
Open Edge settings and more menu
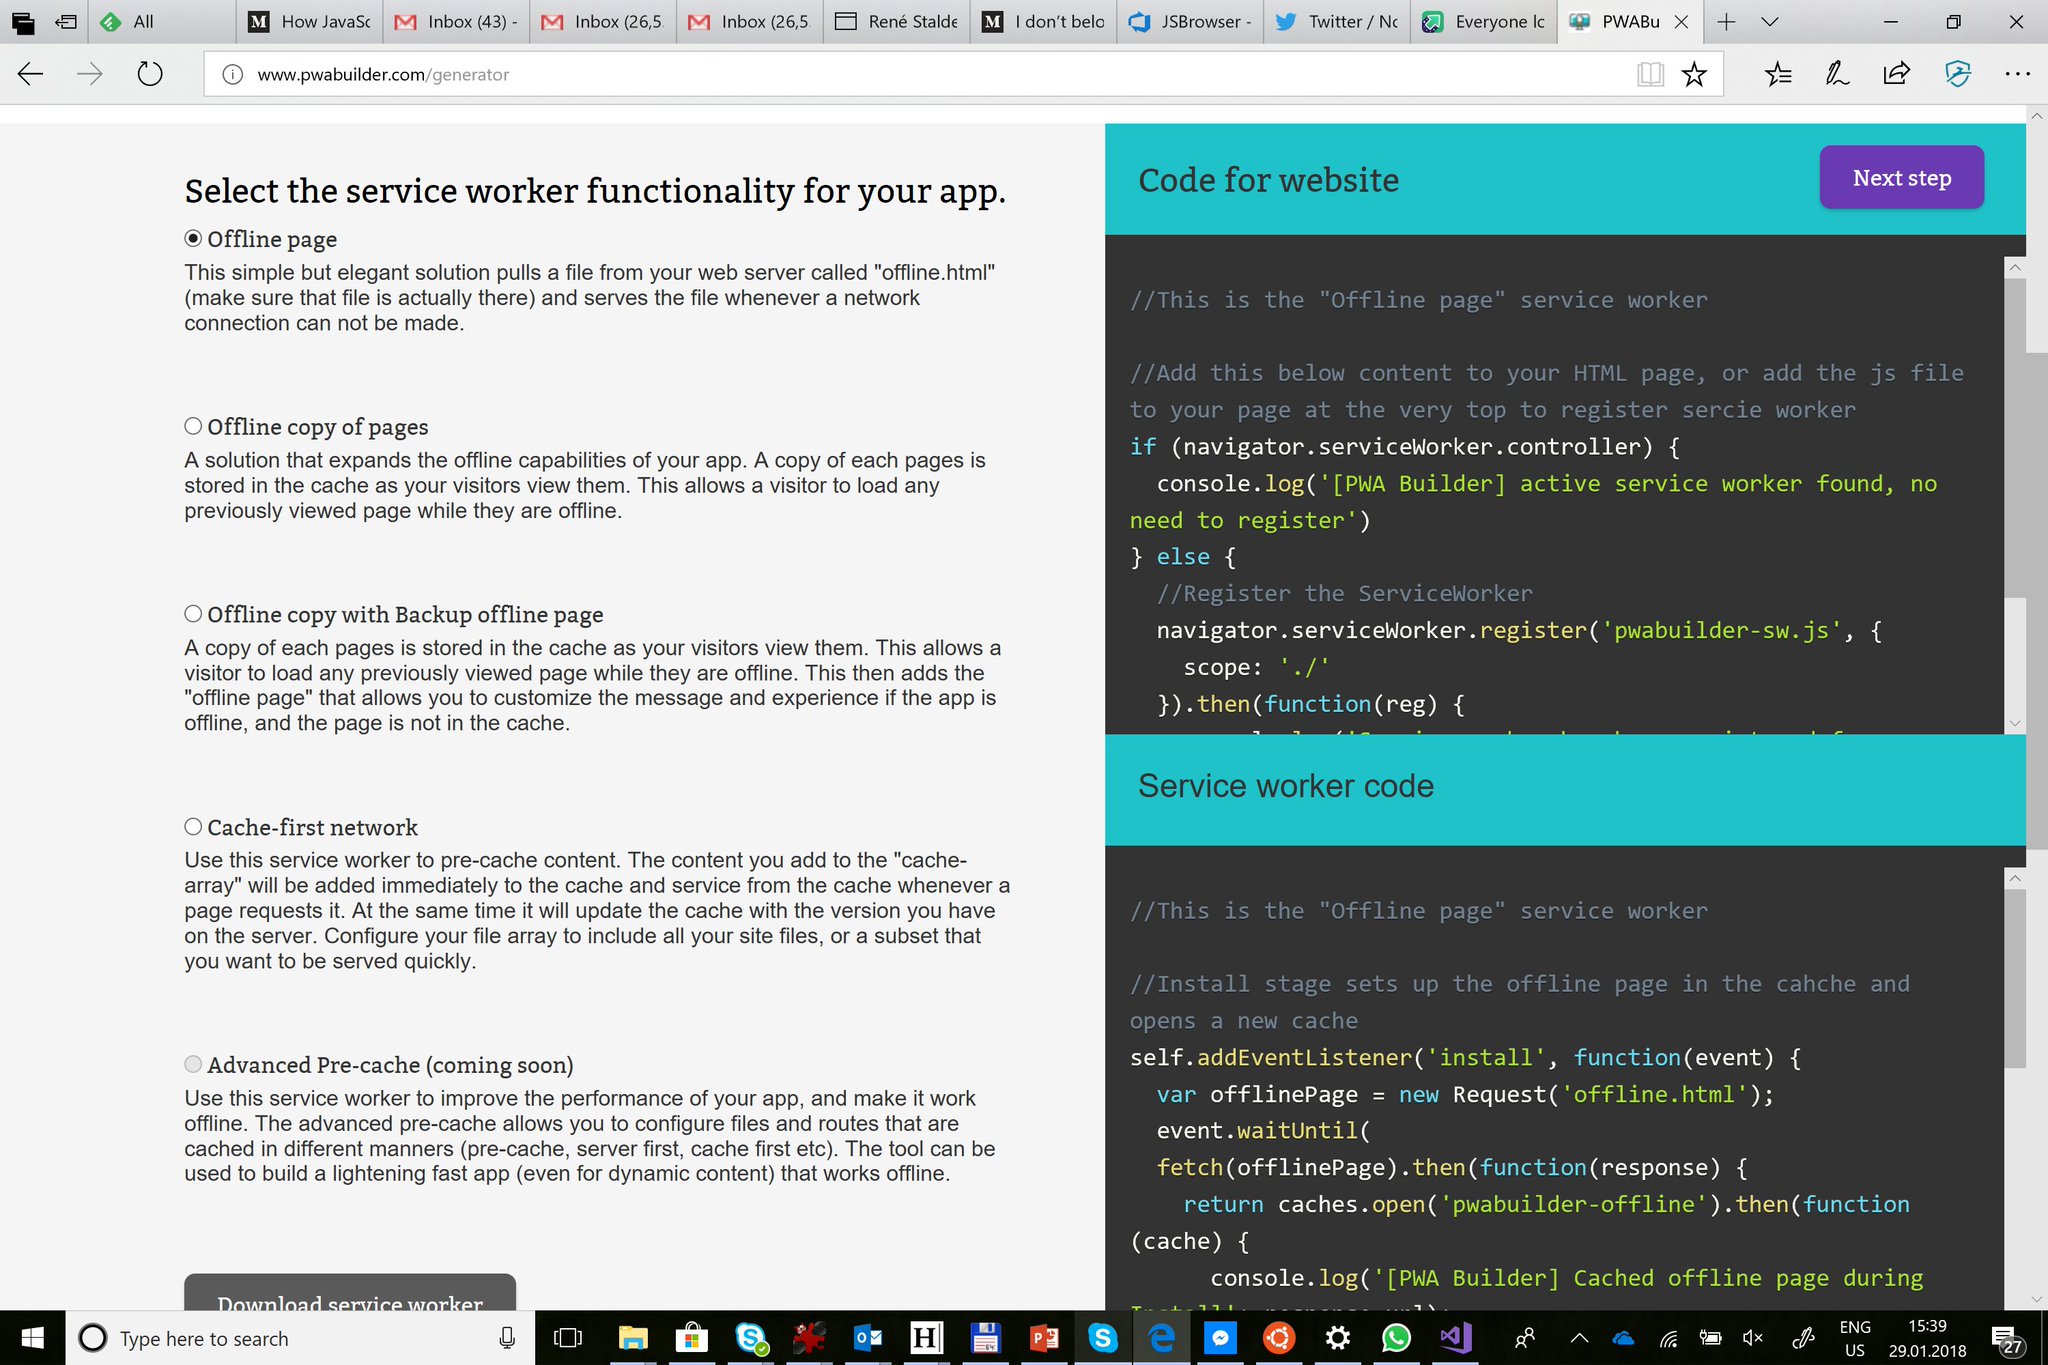pyautogui.click(x=2017, y=74)
